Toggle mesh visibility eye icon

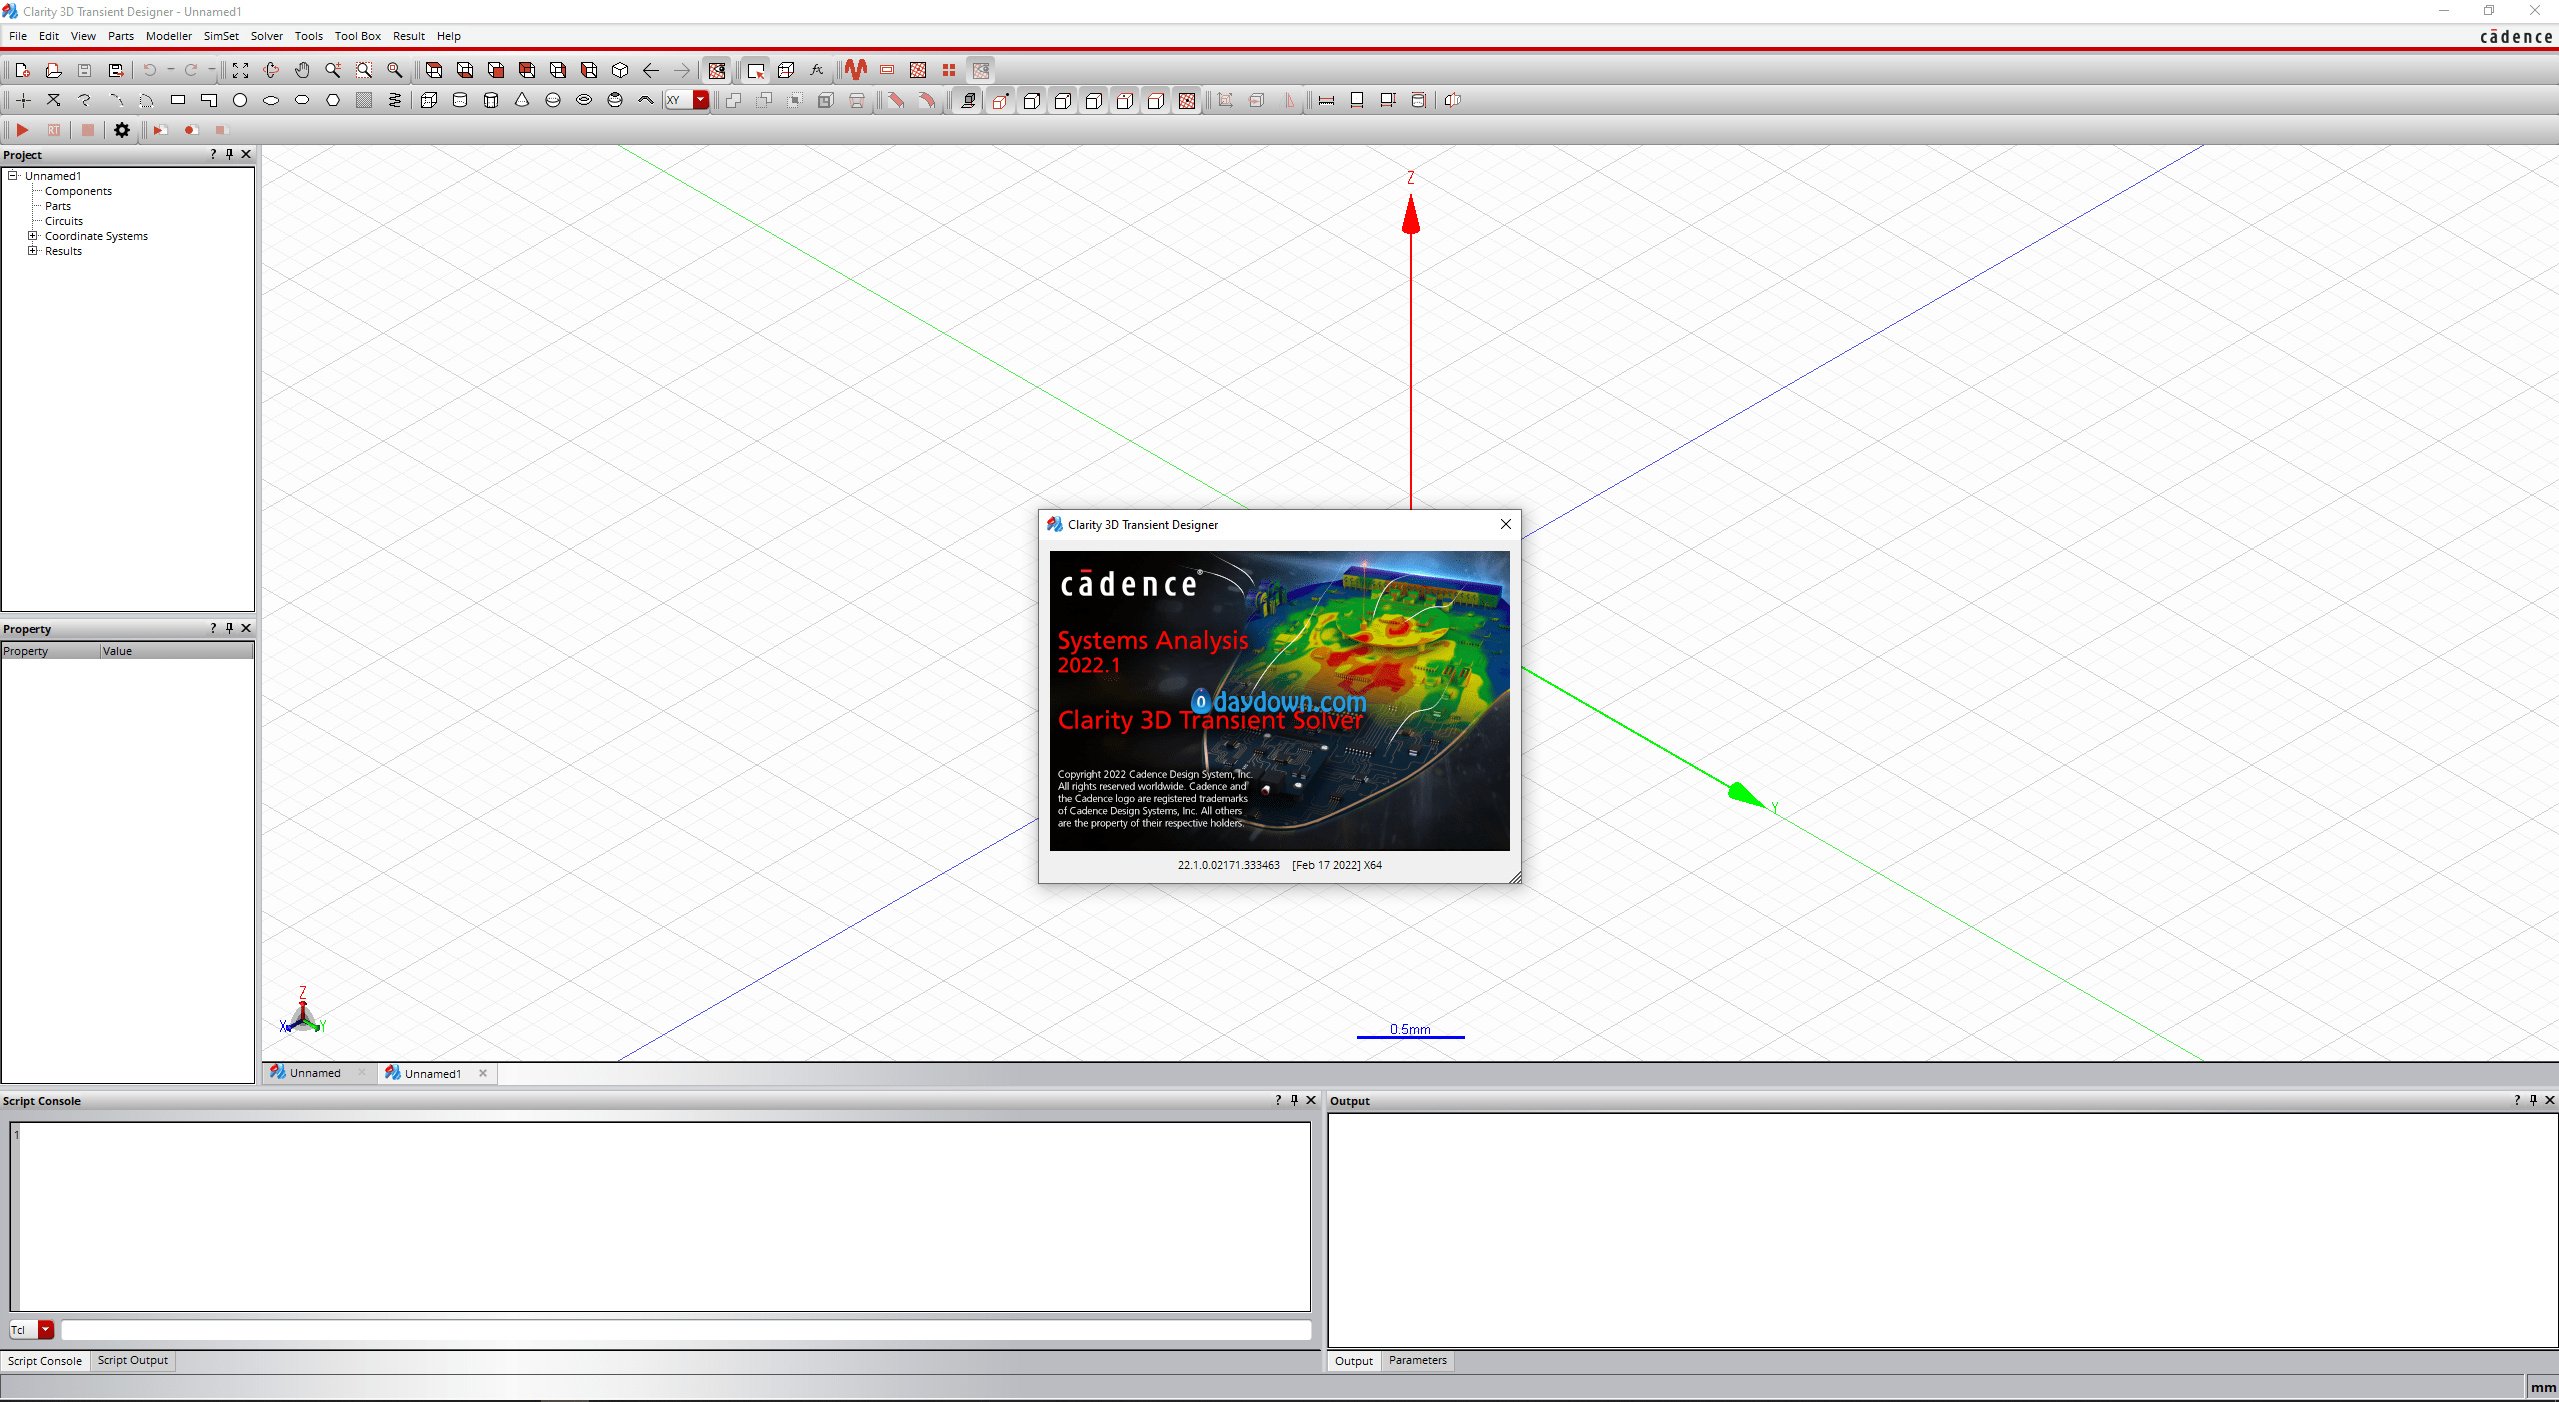tap(717, 70)
